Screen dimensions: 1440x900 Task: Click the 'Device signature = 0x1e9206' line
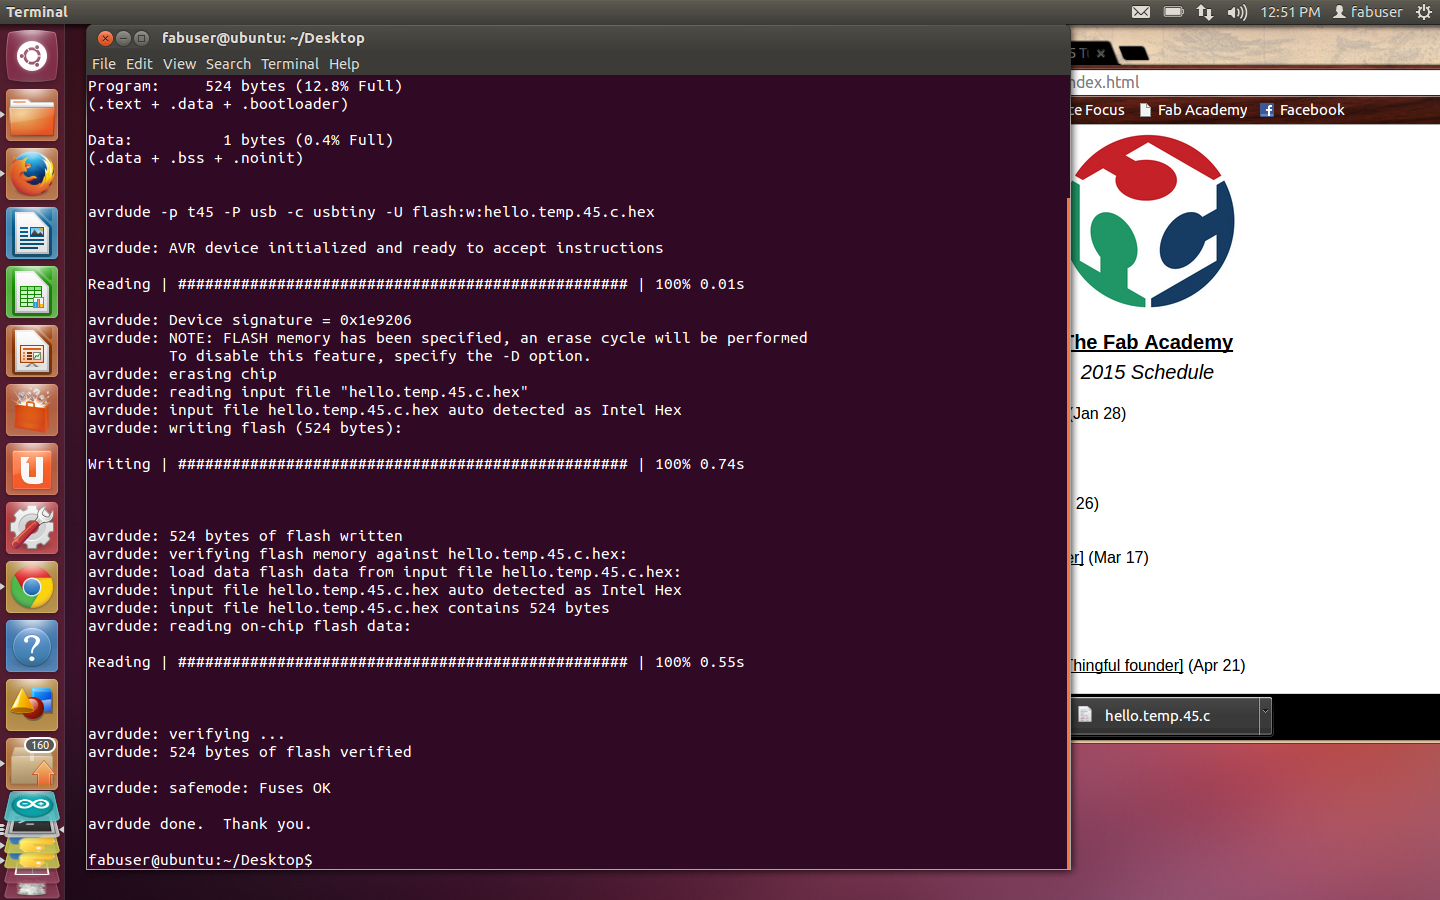coord(250,320)
